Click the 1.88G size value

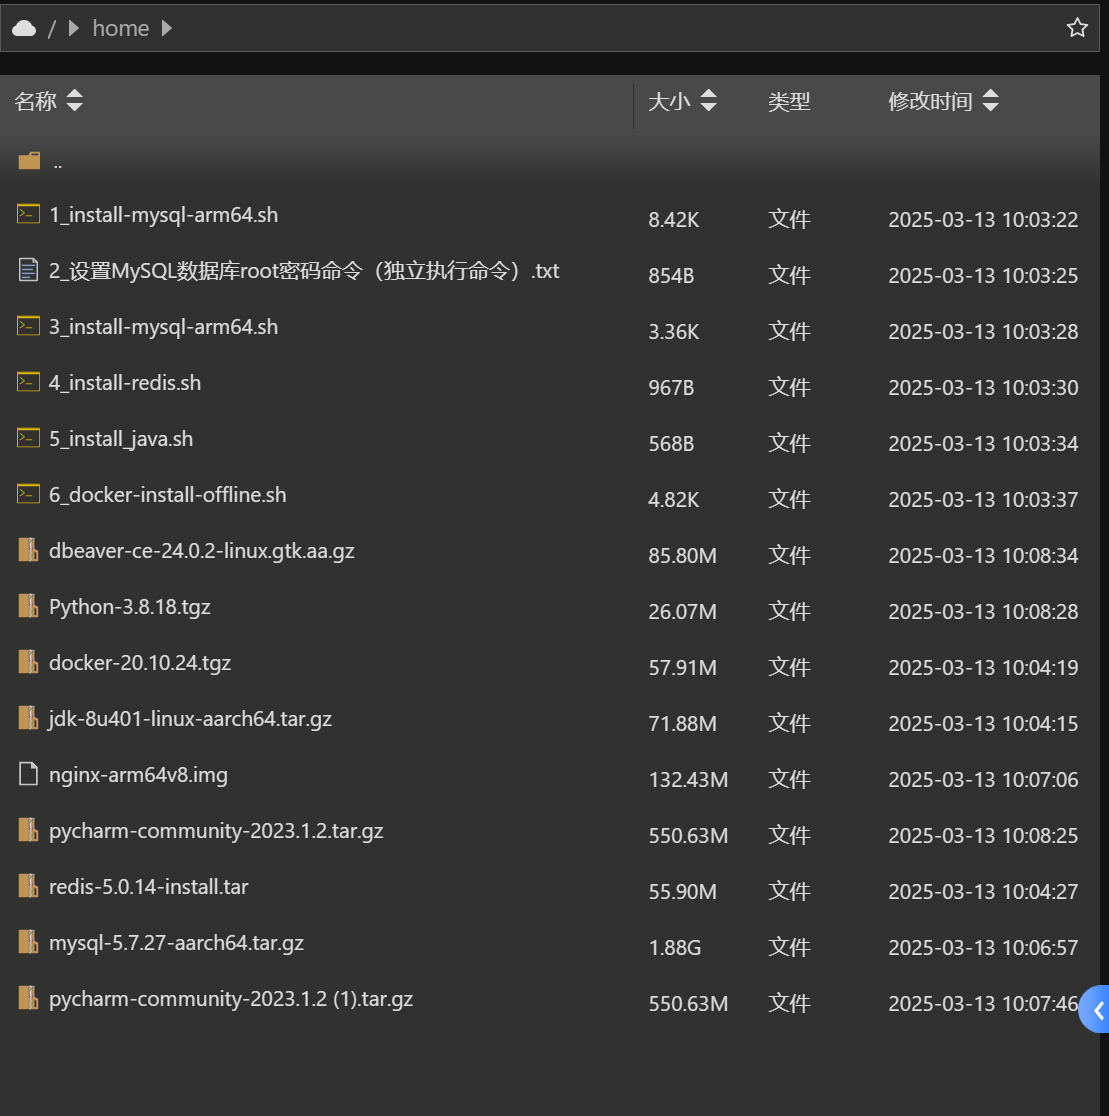(x=675, y=948)
